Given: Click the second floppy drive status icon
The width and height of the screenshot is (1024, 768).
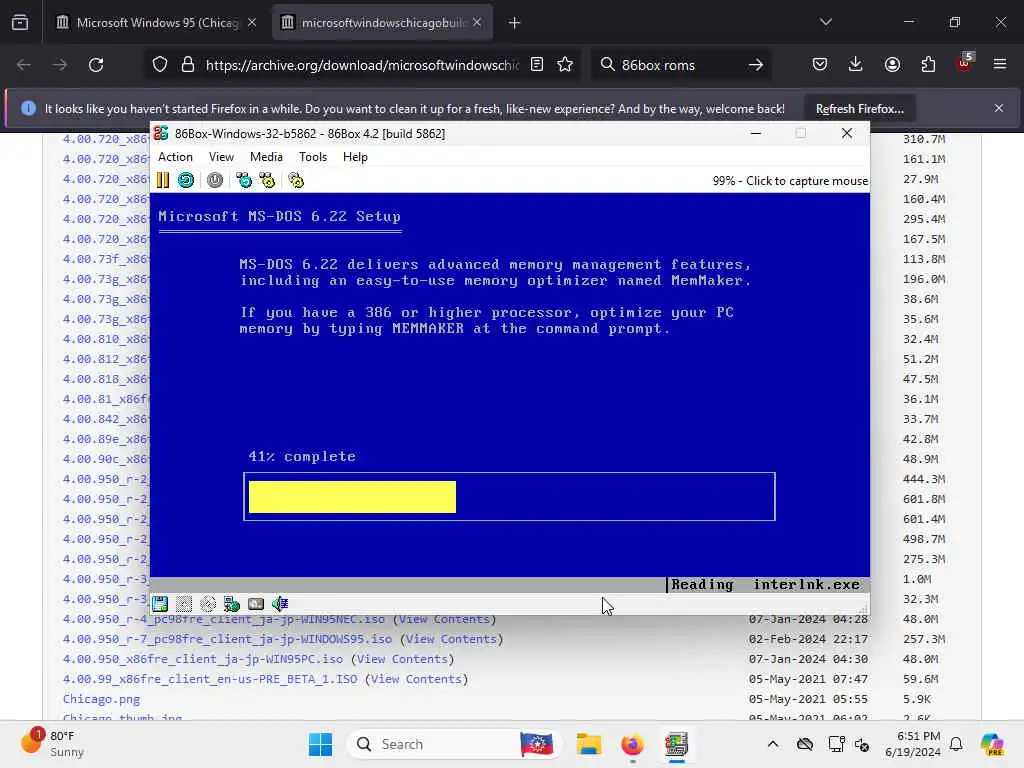Looking at the screenshot, I should pos(184,604).
